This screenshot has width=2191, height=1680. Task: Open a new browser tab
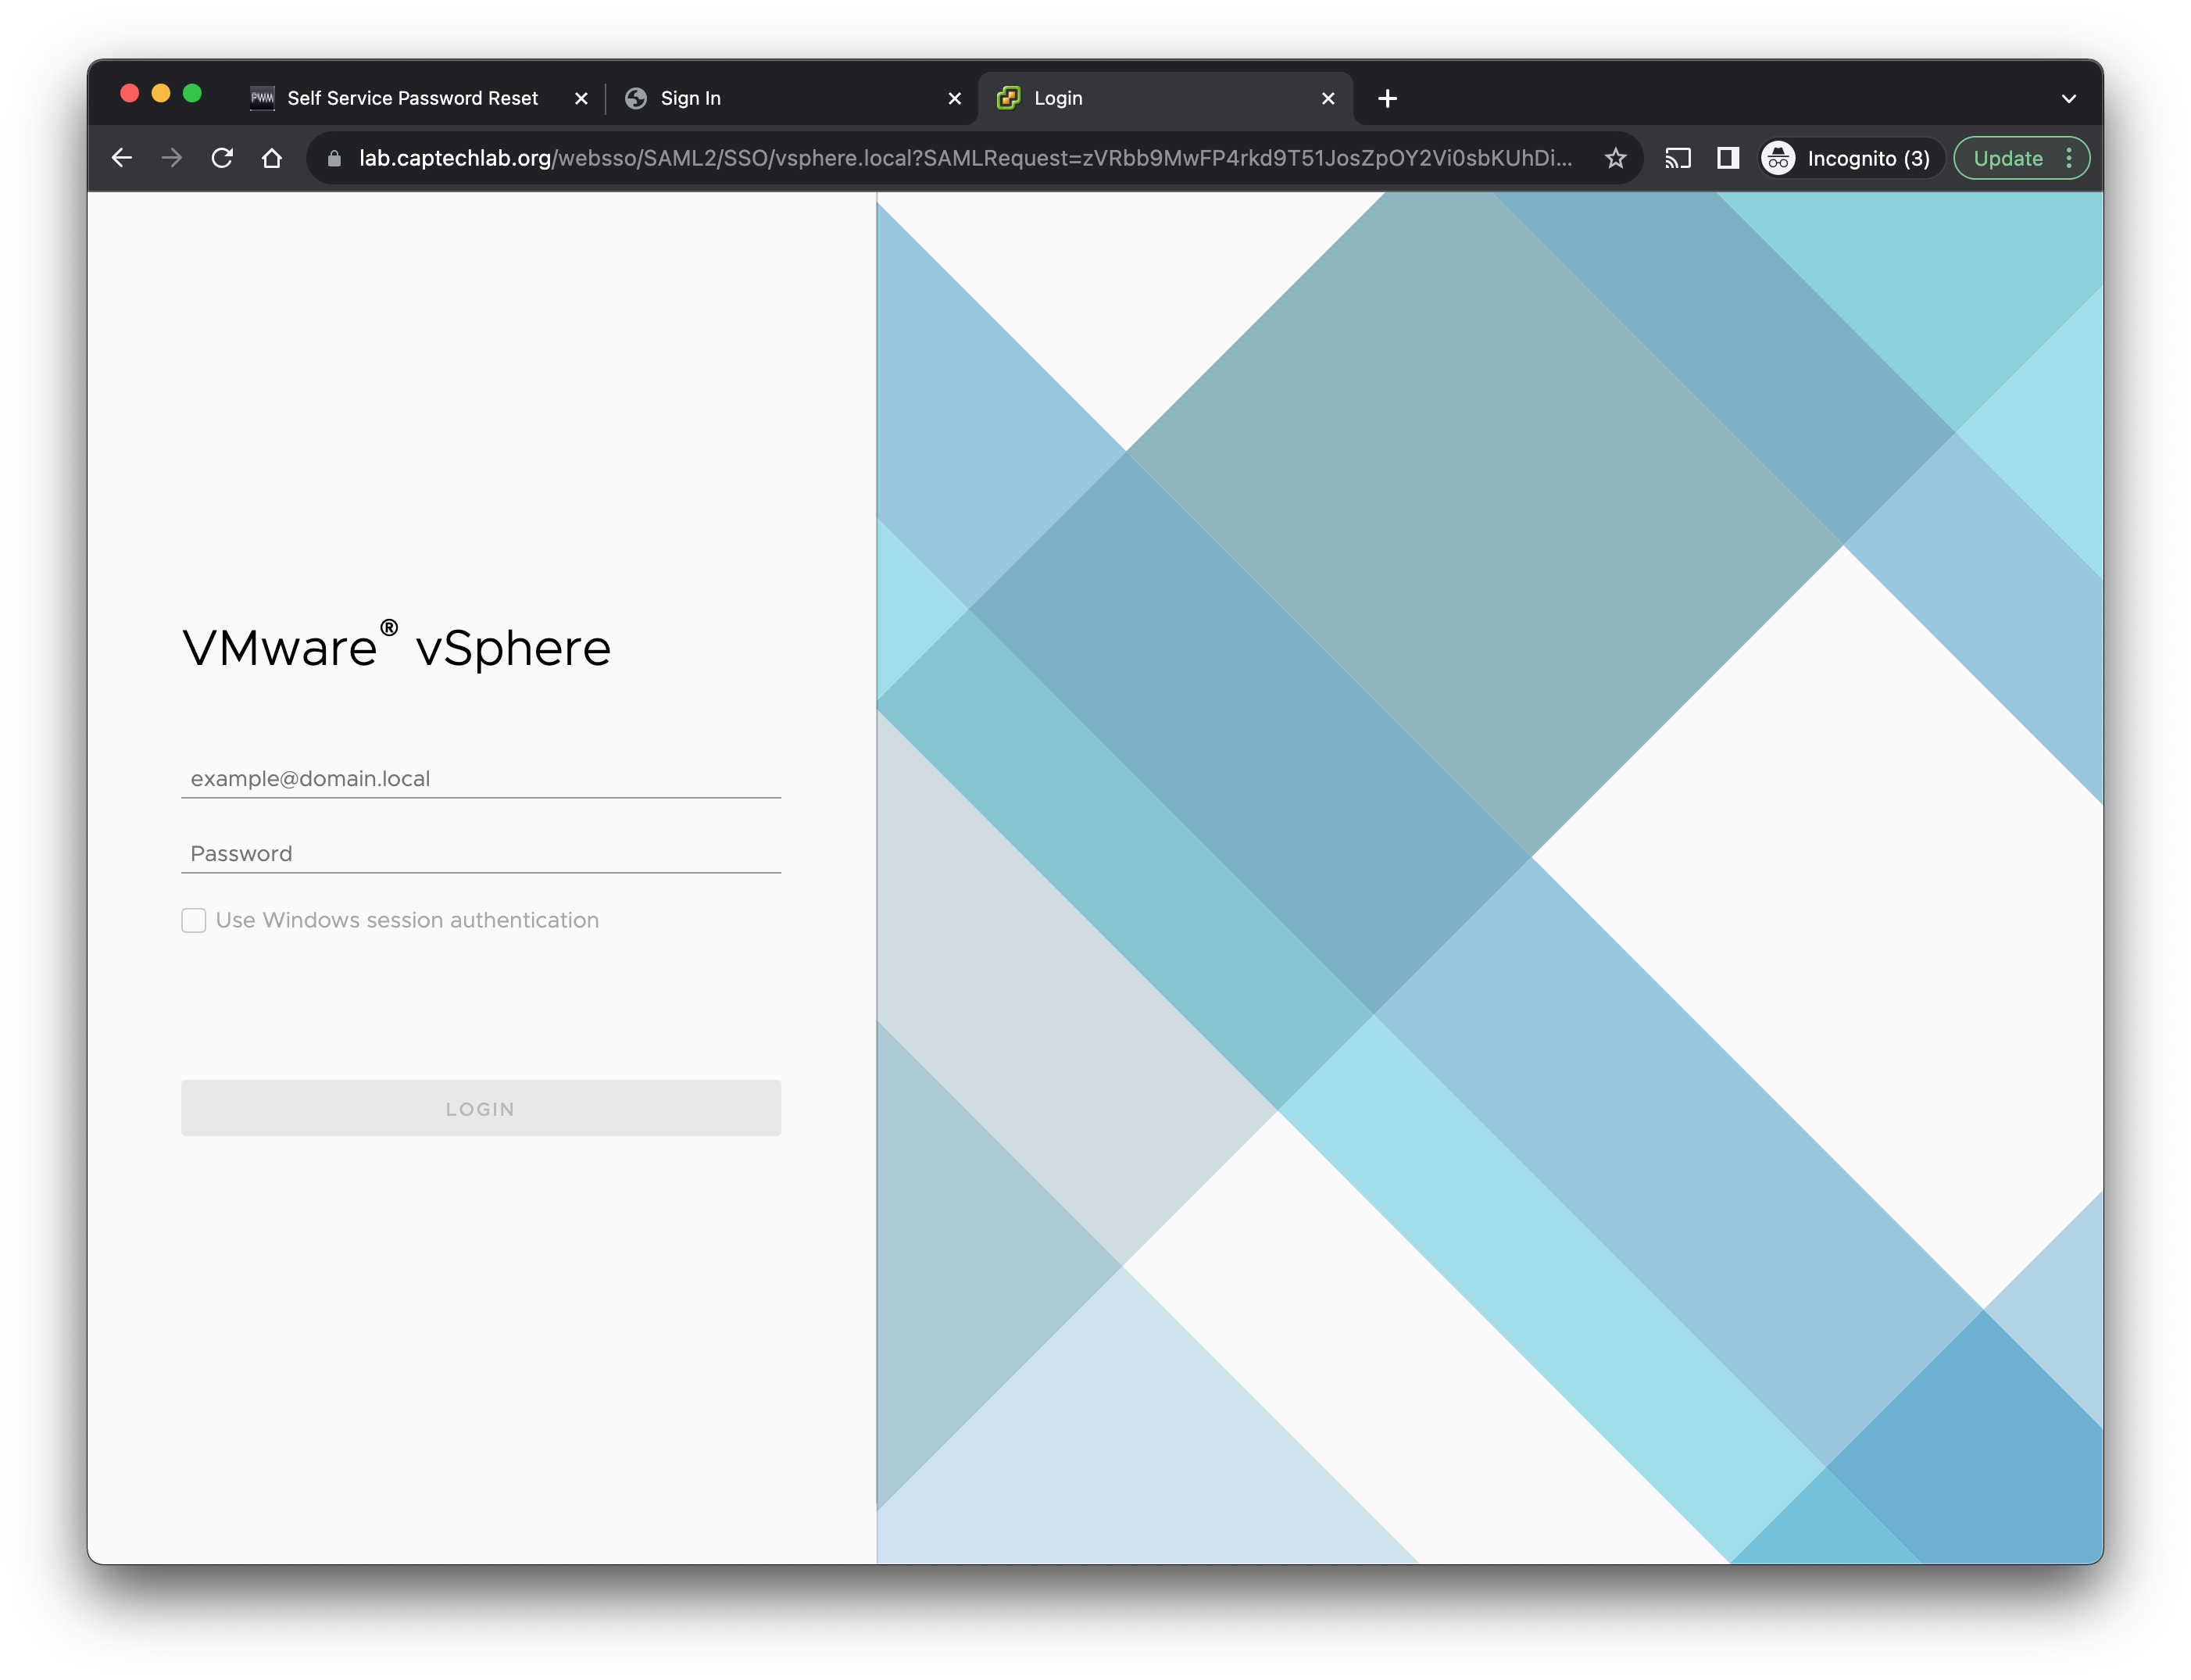(1387, 98)
